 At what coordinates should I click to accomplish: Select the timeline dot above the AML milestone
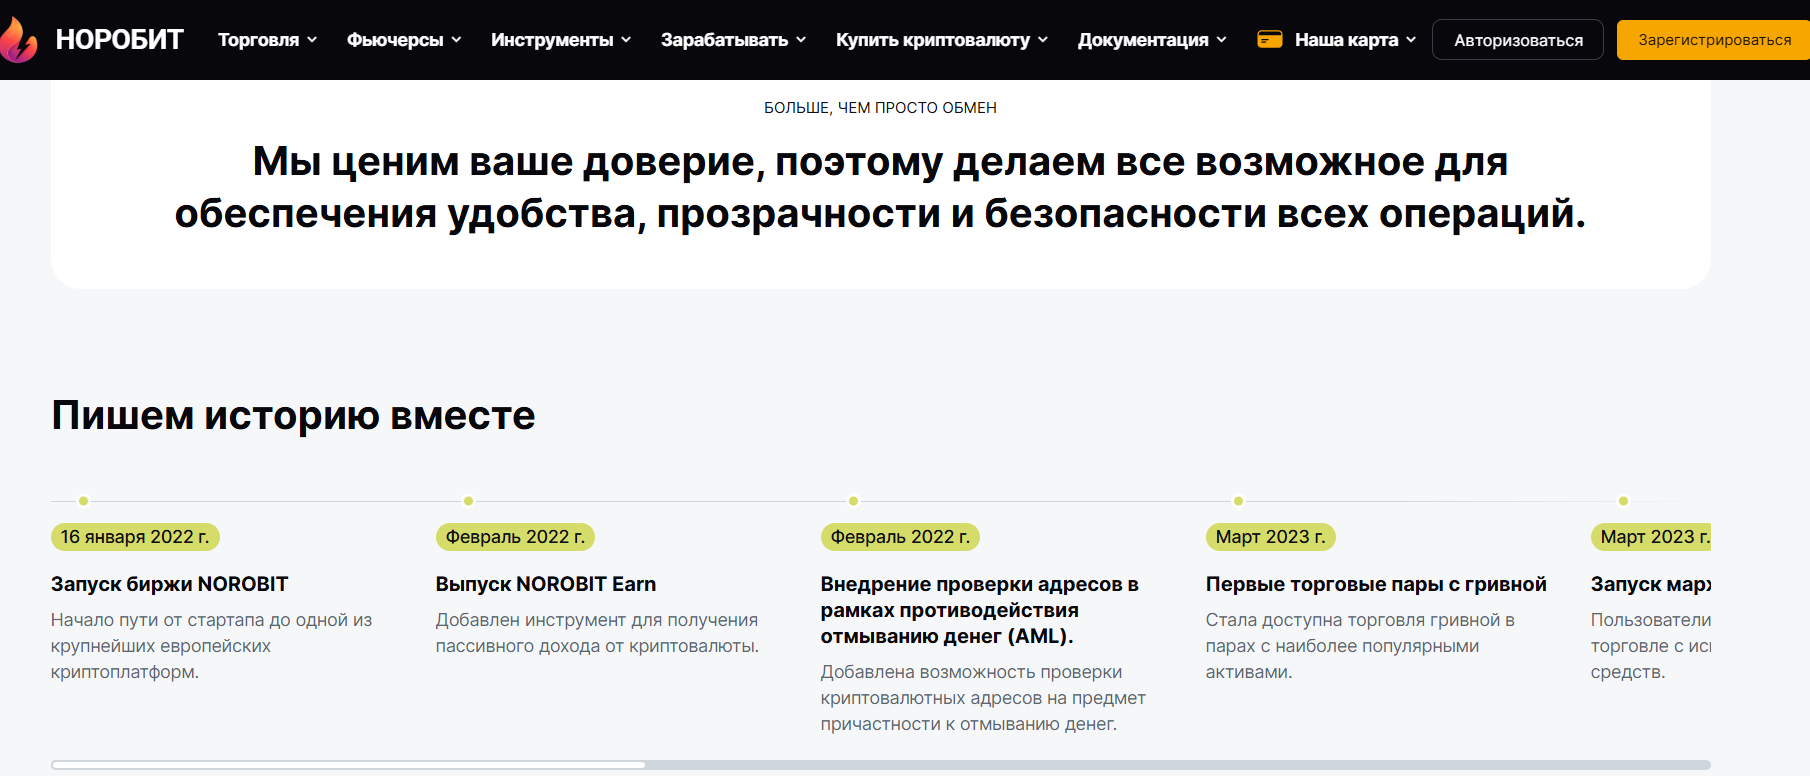click(x=853, y=501)
